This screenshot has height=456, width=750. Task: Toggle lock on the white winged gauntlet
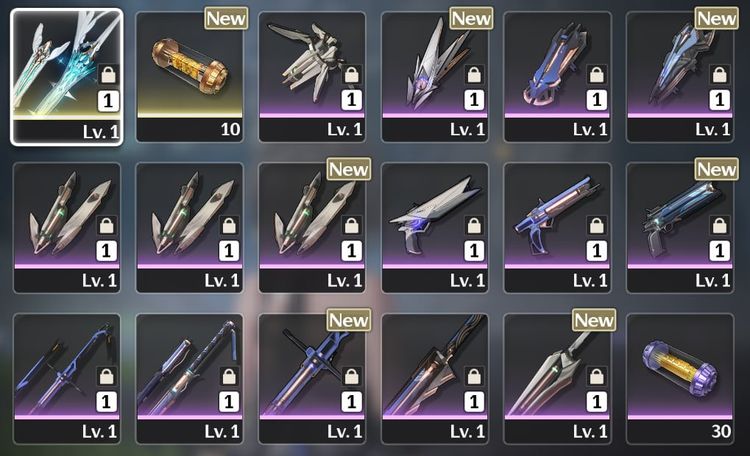(352, 75)
